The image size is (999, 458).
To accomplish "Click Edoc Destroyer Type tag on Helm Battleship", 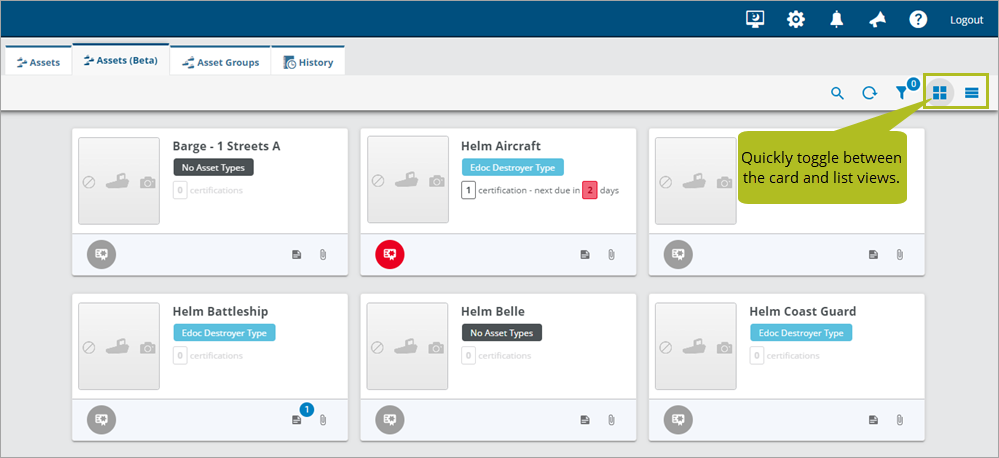I will 224,333.
